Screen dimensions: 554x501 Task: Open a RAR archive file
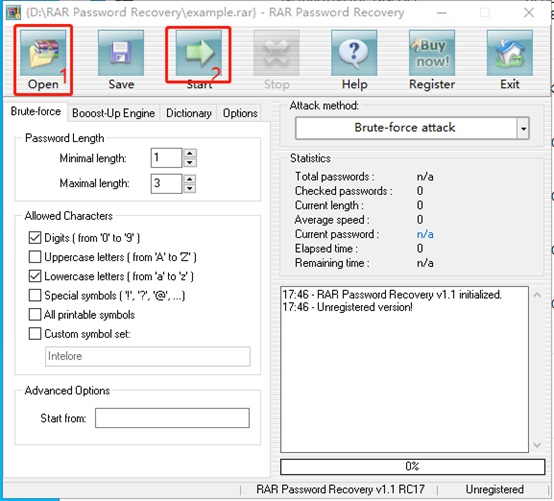pos(43,59)
